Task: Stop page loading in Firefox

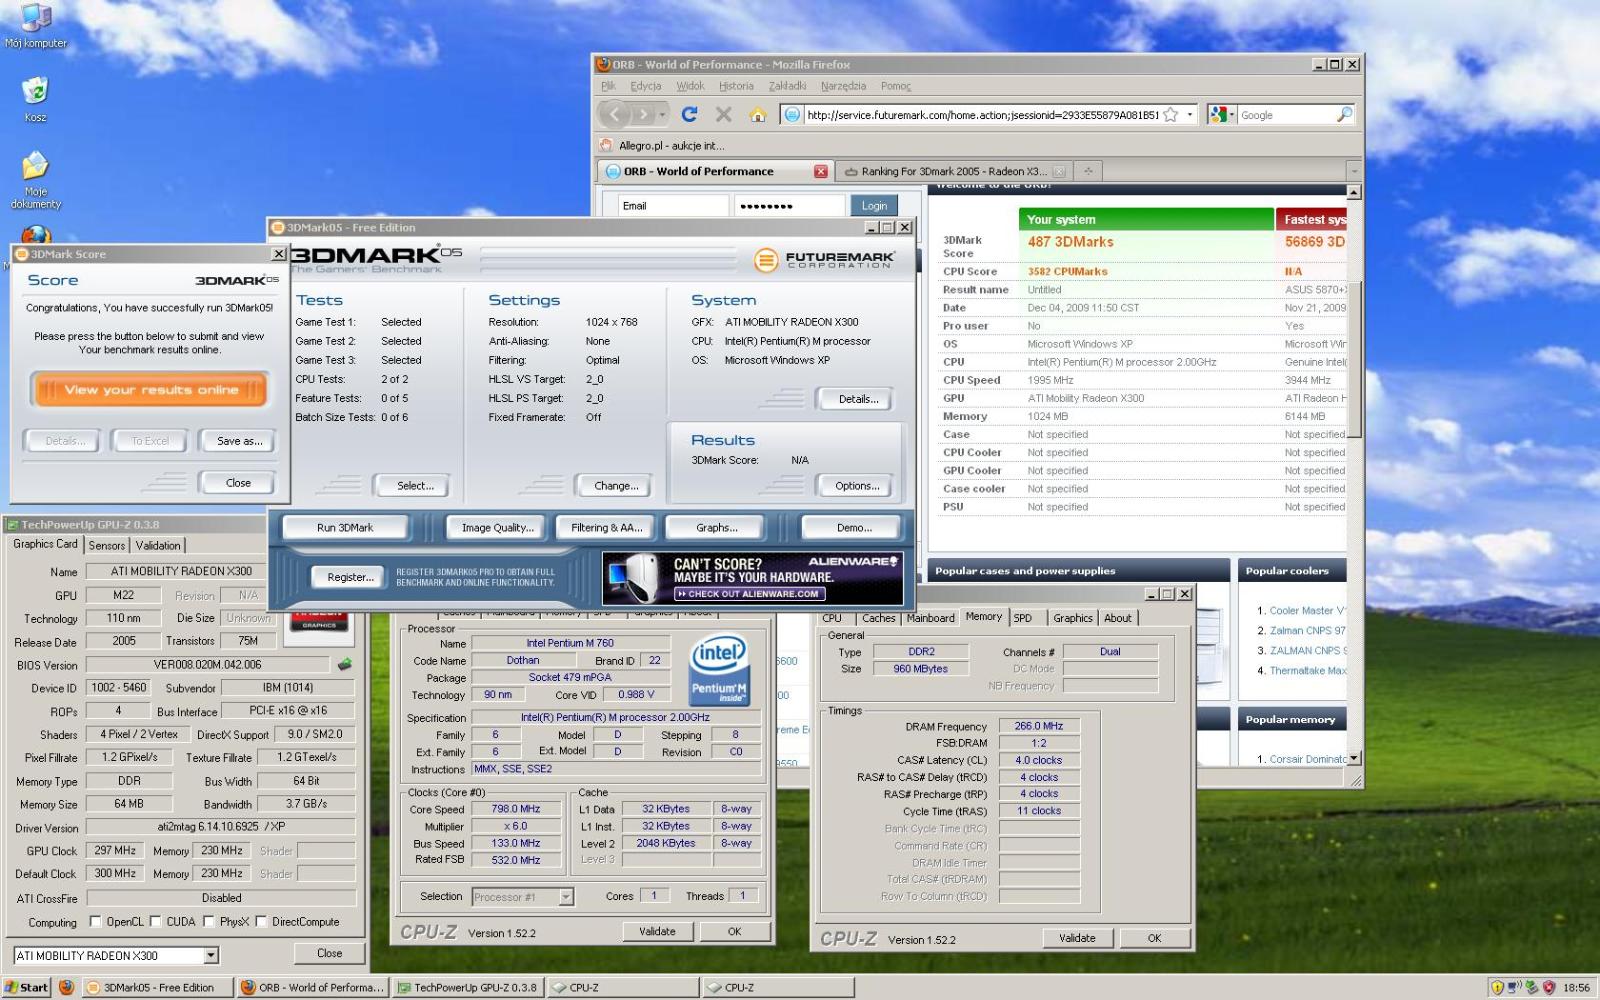Action: 724,114
